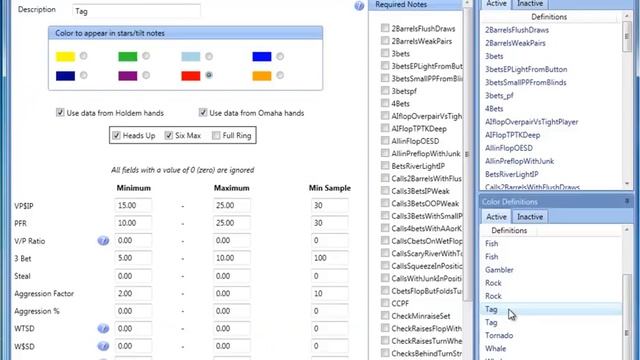The image size is (640, 360).
Task: Edit VP$IP maximum value field
Action: coord(231,205)
